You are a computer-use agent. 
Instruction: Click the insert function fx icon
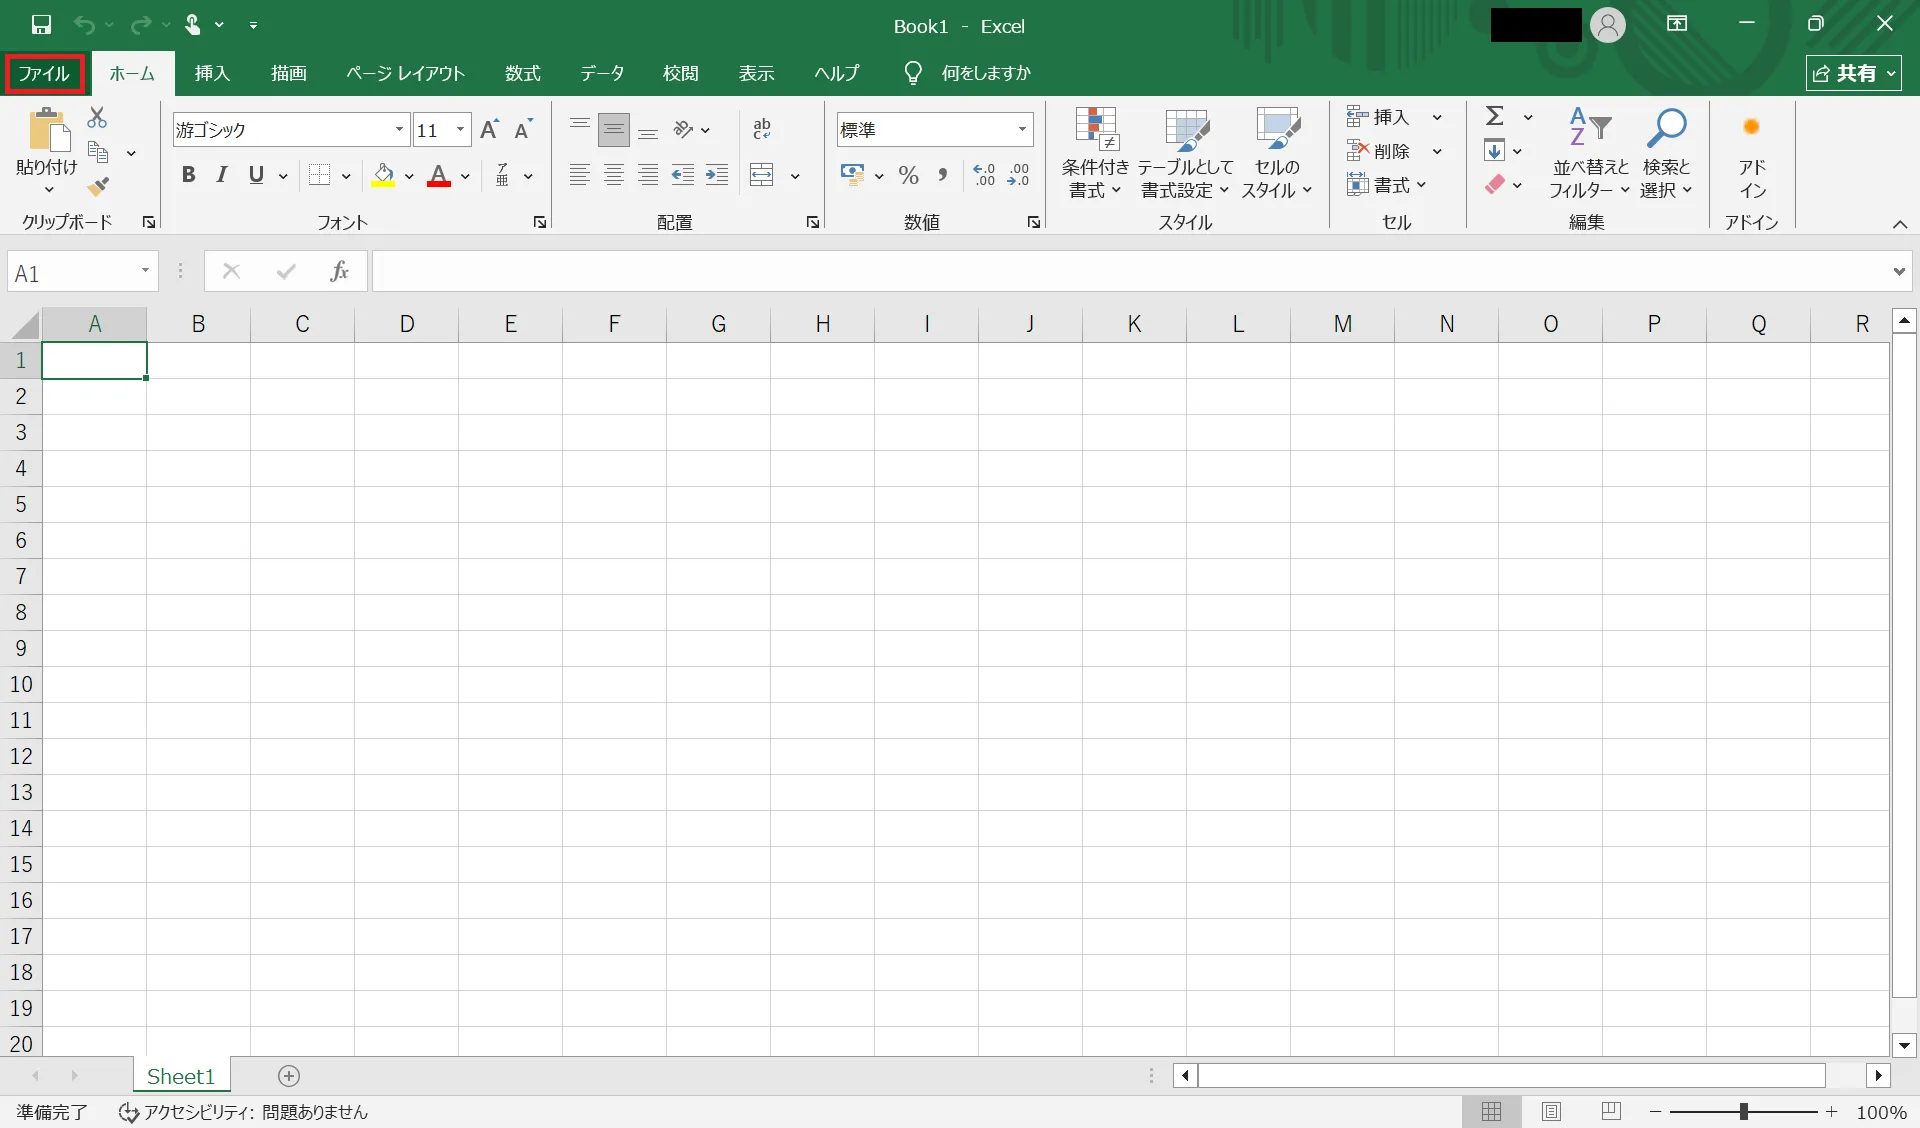pos(339,271)
